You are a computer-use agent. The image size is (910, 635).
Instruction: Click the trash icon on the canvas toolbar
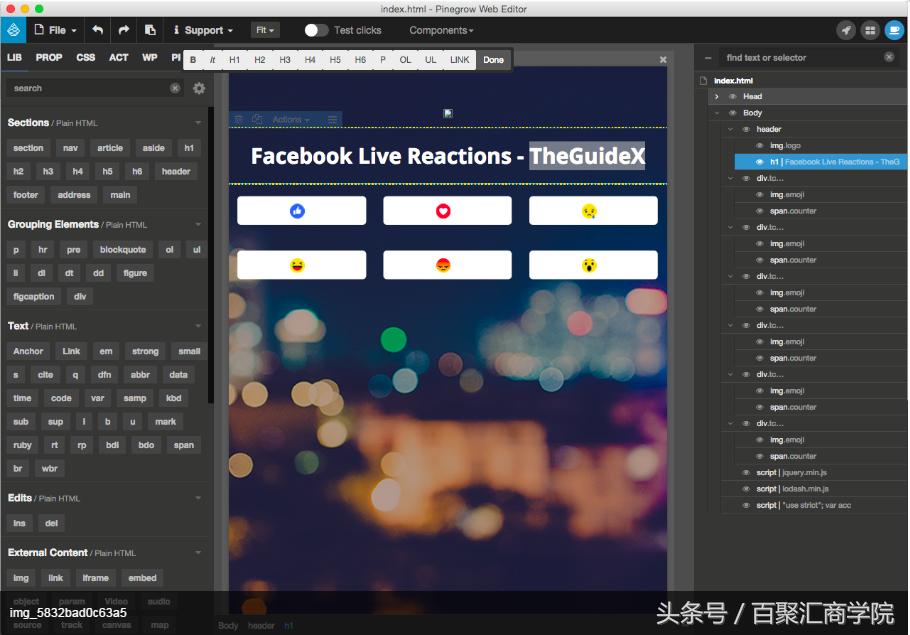238,118
